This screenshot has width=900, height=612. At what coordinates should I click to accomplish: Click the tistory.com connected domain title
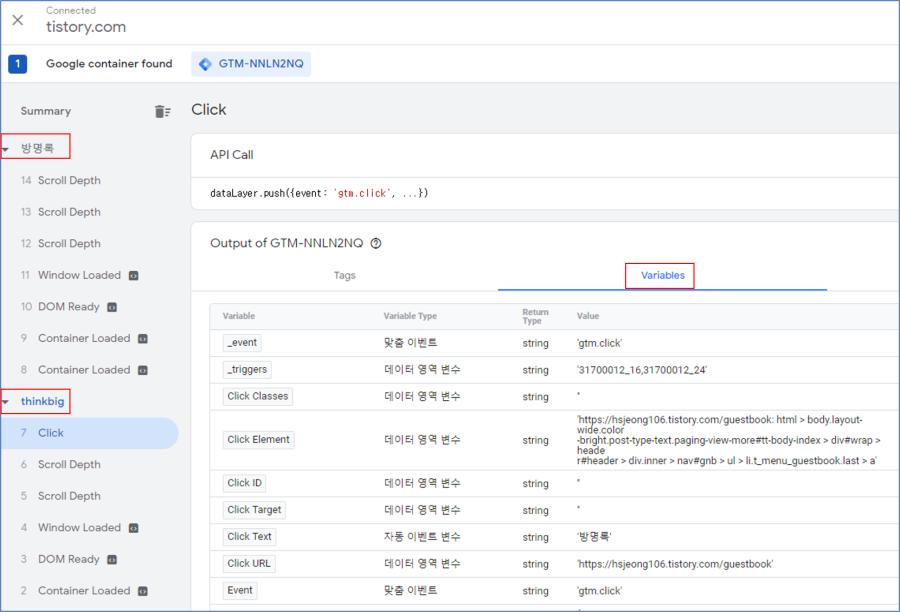pyautogui.click(x=86, y=27)
